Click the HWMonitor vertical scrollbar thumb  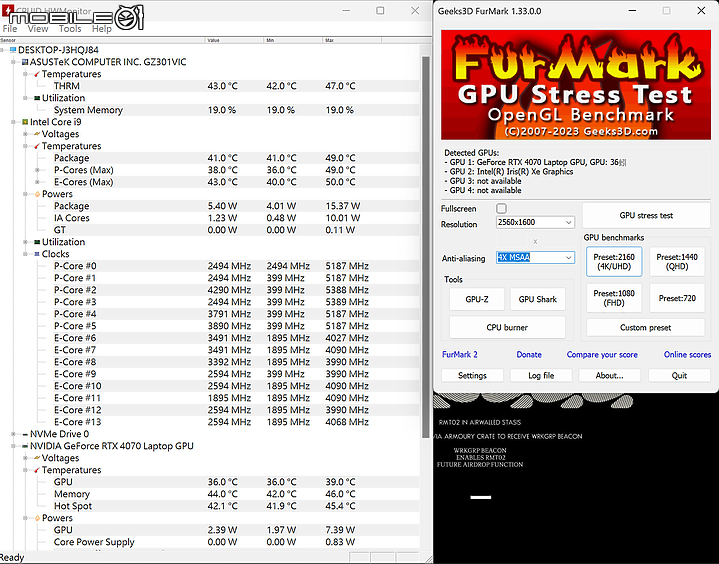(x=426, y=247)
